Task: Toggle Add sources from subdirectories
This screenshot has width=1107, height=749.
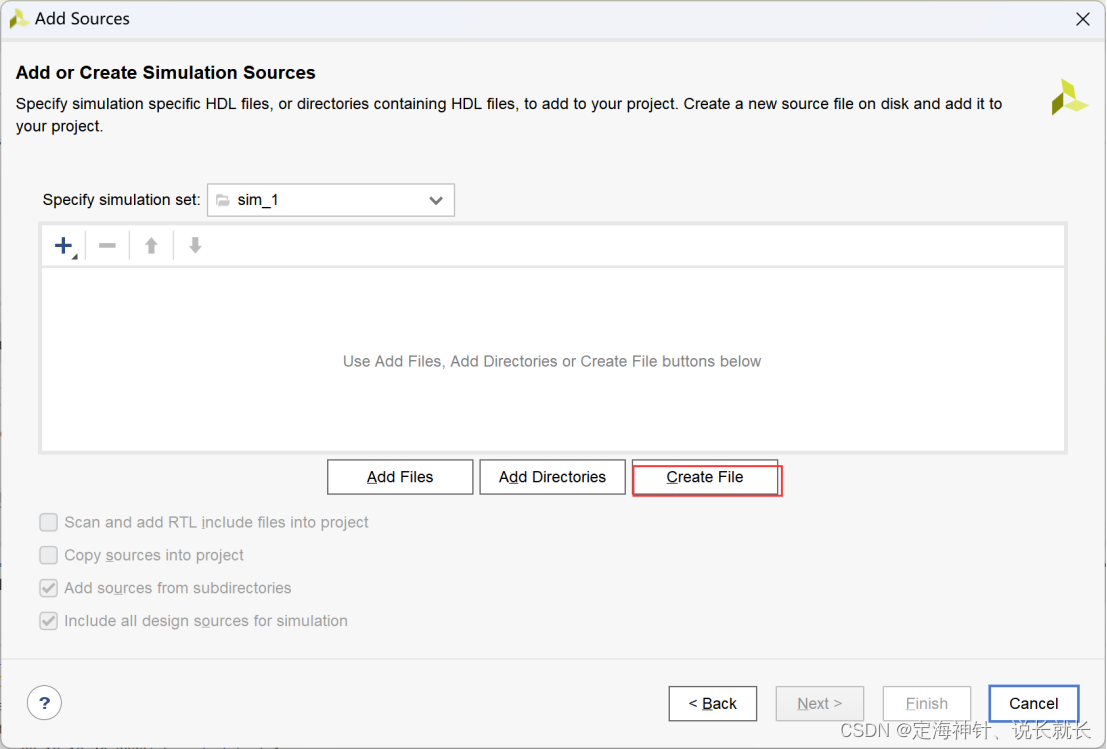Action: 49,588
